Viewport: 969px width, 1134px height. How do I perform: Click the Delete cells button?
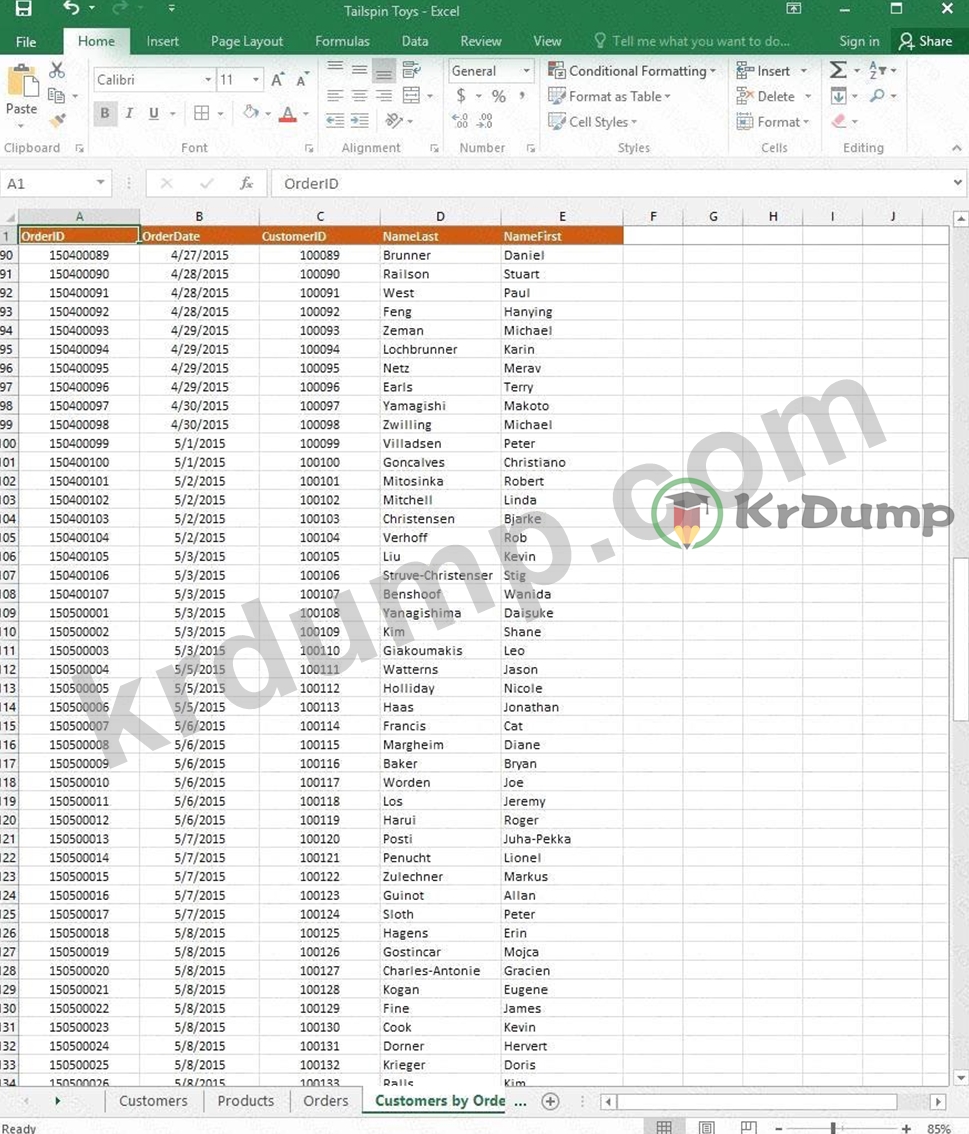(774, 95)
